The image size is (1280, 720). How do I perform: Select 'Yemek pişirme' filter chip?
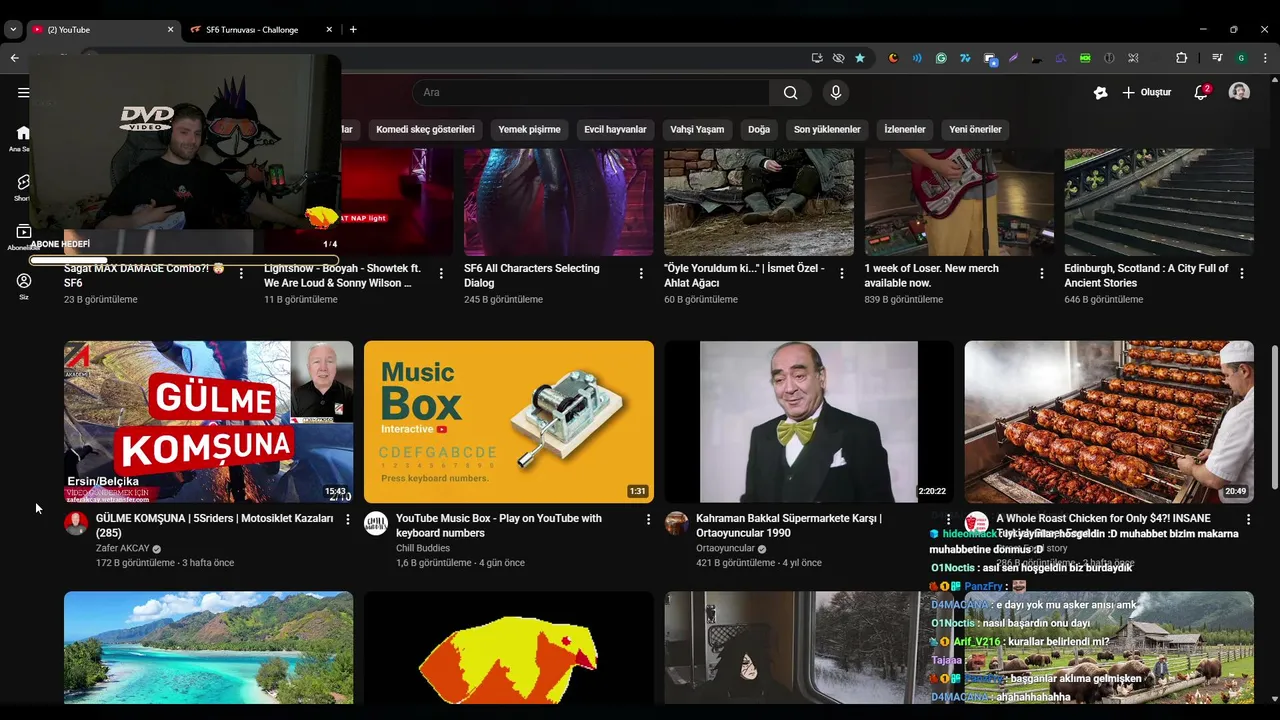(530, 129)
